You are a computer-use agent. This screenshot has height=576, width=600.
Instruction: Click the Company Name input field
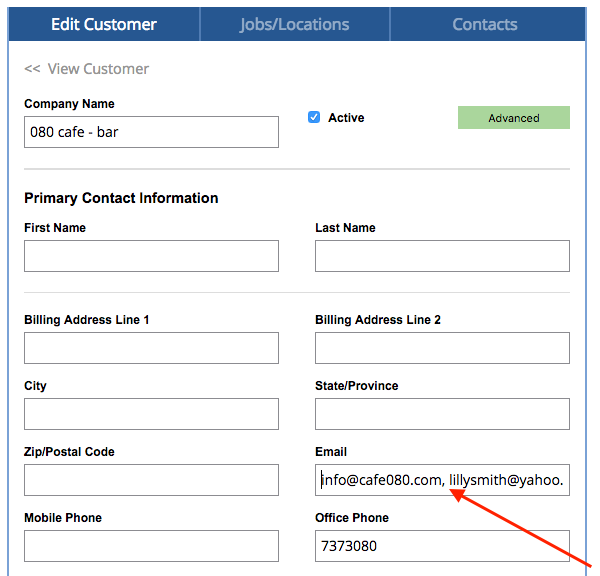click(151, 132)
